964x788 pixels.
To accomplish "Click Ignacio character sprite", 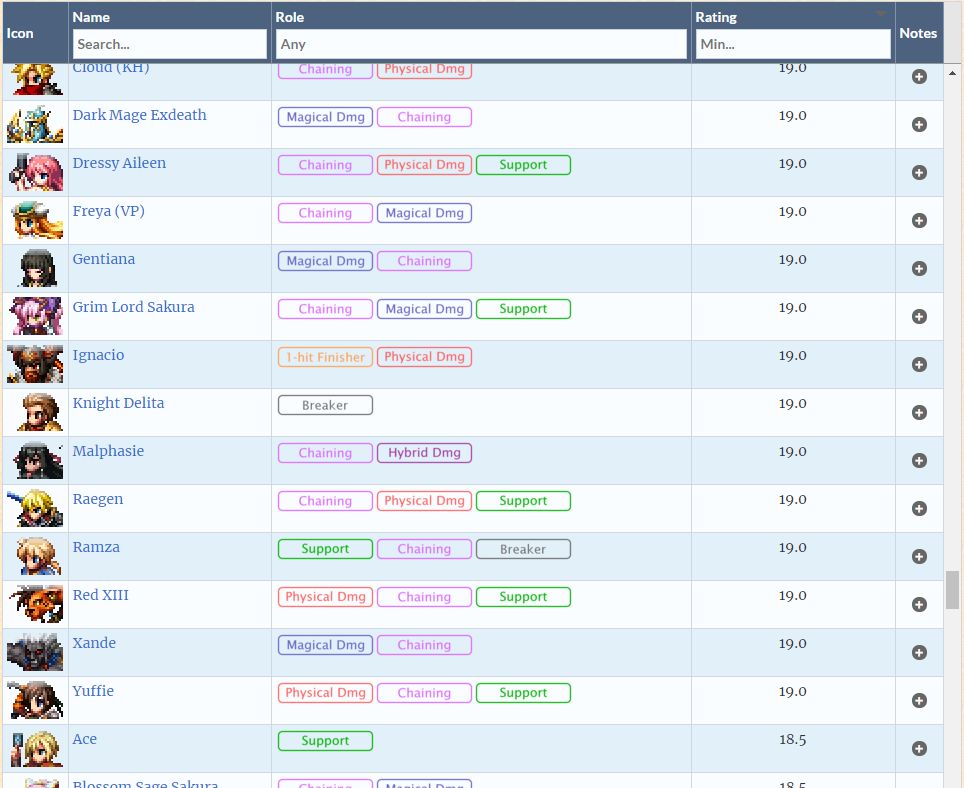I will [35, 364].
